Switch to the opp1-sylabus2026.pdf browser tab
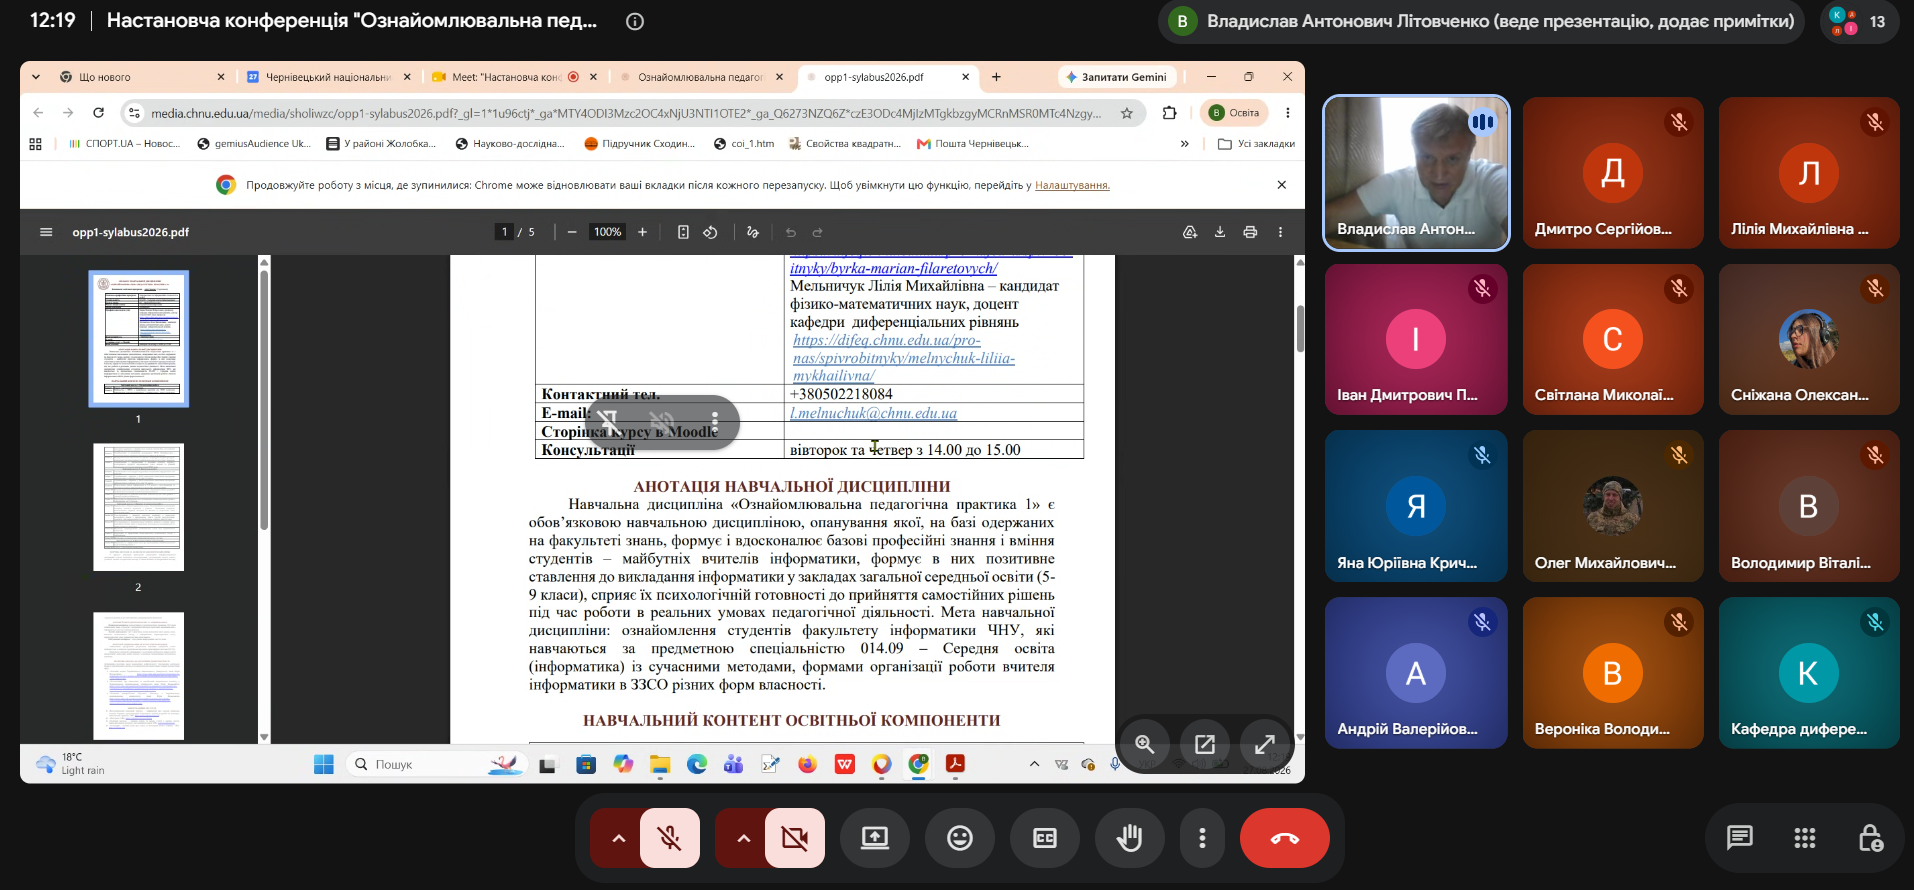 point(875,77)
